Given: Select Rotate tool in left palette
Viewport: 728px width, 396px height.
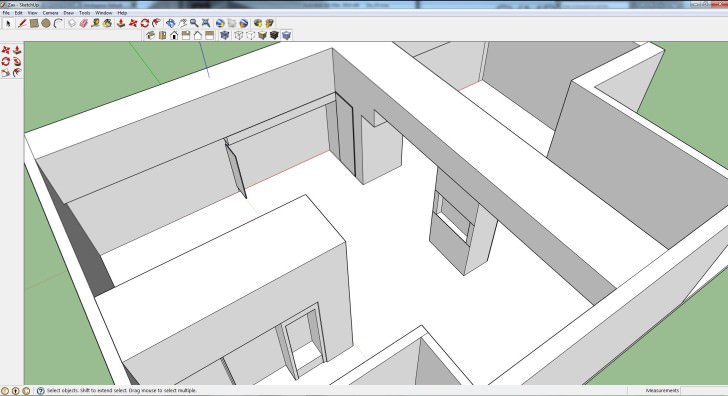Looking at the screenshot, I should click(x=6, y=61).
